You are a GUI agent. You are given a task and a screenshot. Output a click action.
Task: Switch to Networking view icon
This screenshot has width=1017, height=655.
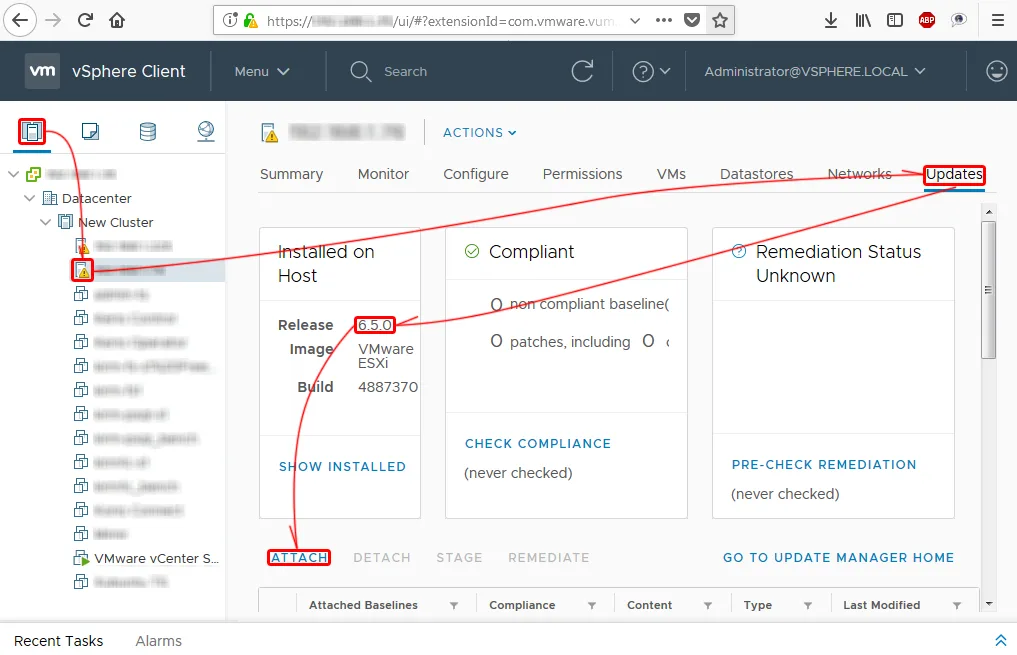pyautogui.click(x=206, y=132)
